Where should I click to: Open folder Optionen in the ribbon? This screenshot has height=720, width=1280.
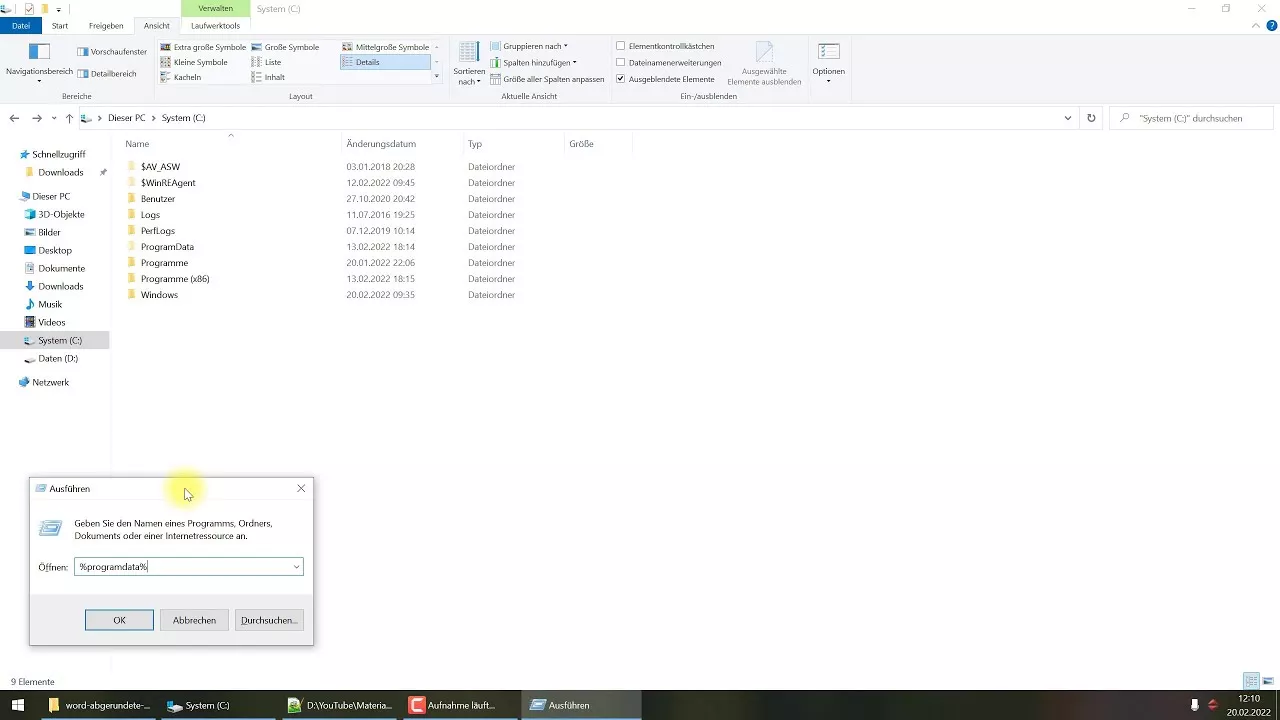click(x=828, y=63)
